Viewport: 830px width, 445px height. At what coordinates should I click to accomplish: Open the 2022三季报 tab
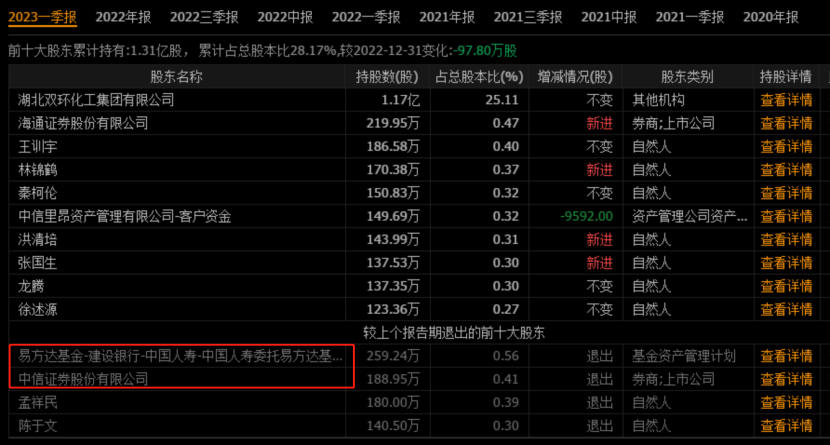(204, 17)
